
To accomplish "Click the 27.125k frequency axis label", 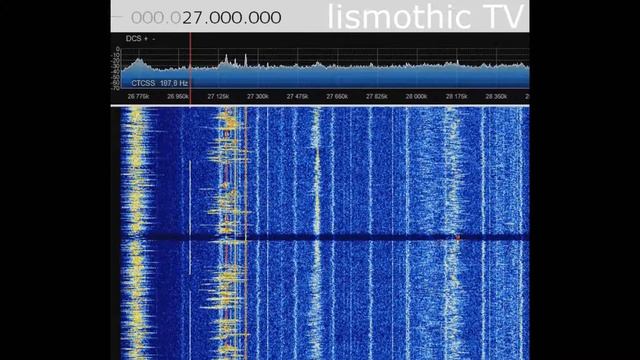I will [218, 97].
